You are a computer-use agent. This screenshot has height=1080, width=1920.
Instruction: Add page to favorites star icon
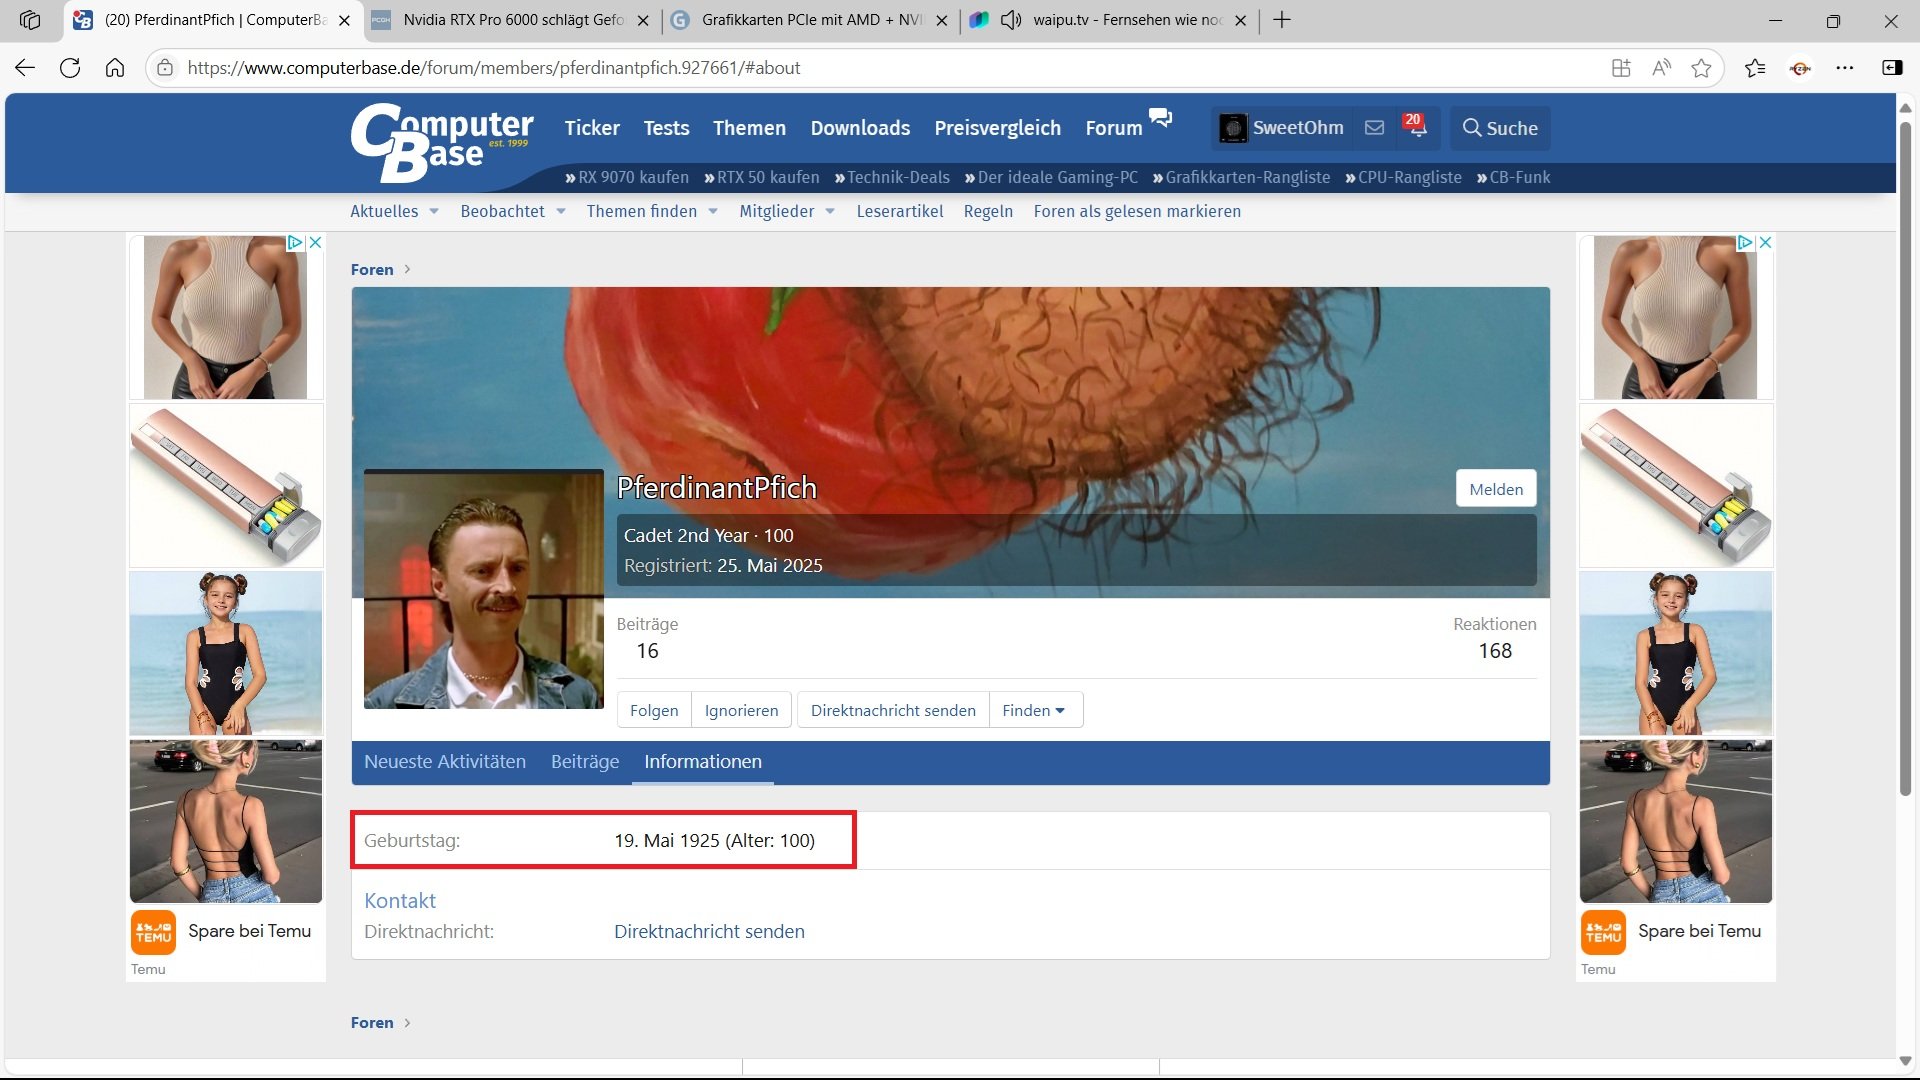point(1701,68)
